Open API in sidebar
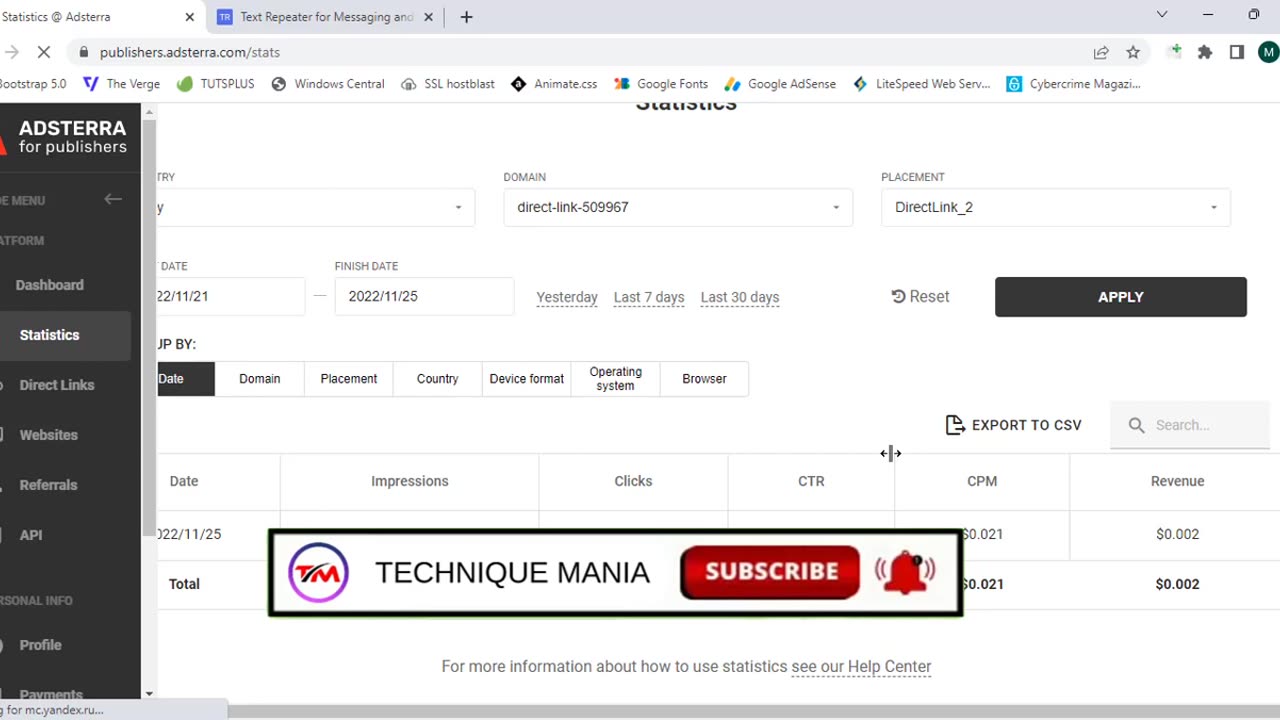The height and width of the screenshot is (720, 1280). [x=31, y=535]
